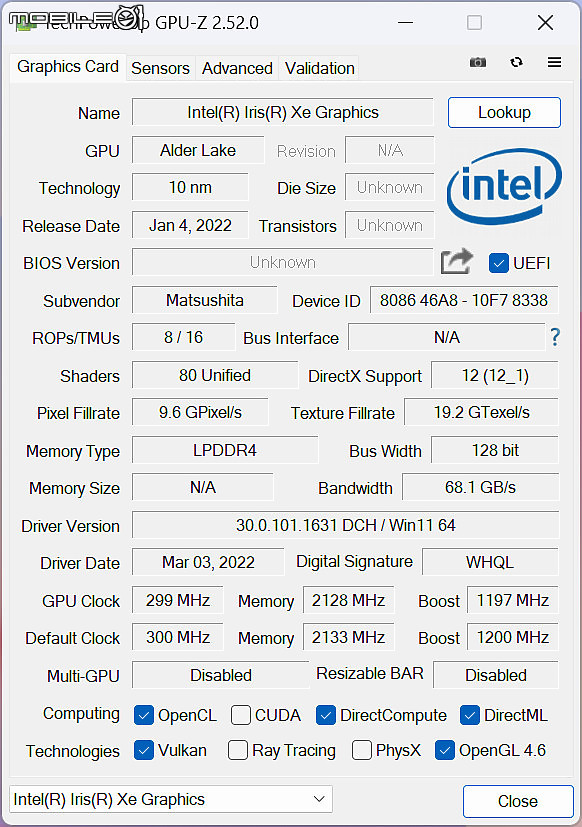Viewport: 582px width, 827px height.
Task: Enable the Ray Tracing checkbox
Action: (237, 750)
